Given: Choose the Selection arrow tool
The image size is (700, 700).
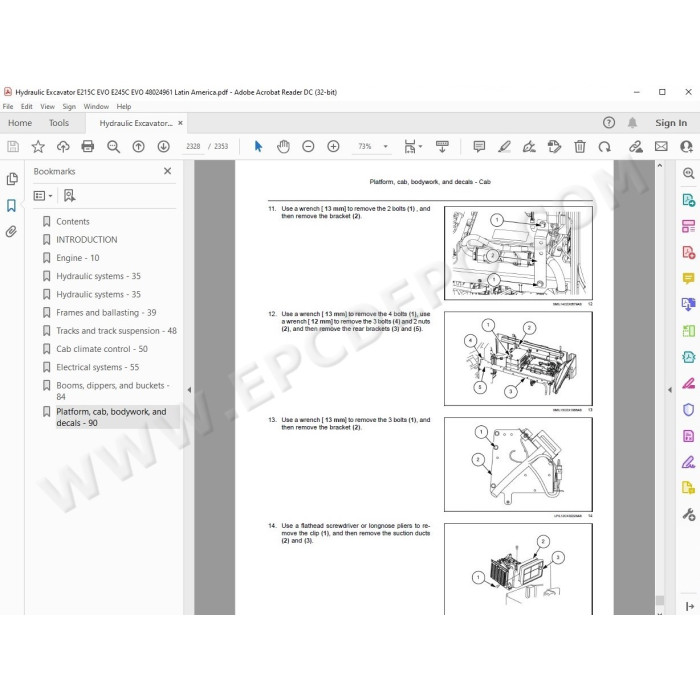Looking at the screenshot, I should 258,146.
